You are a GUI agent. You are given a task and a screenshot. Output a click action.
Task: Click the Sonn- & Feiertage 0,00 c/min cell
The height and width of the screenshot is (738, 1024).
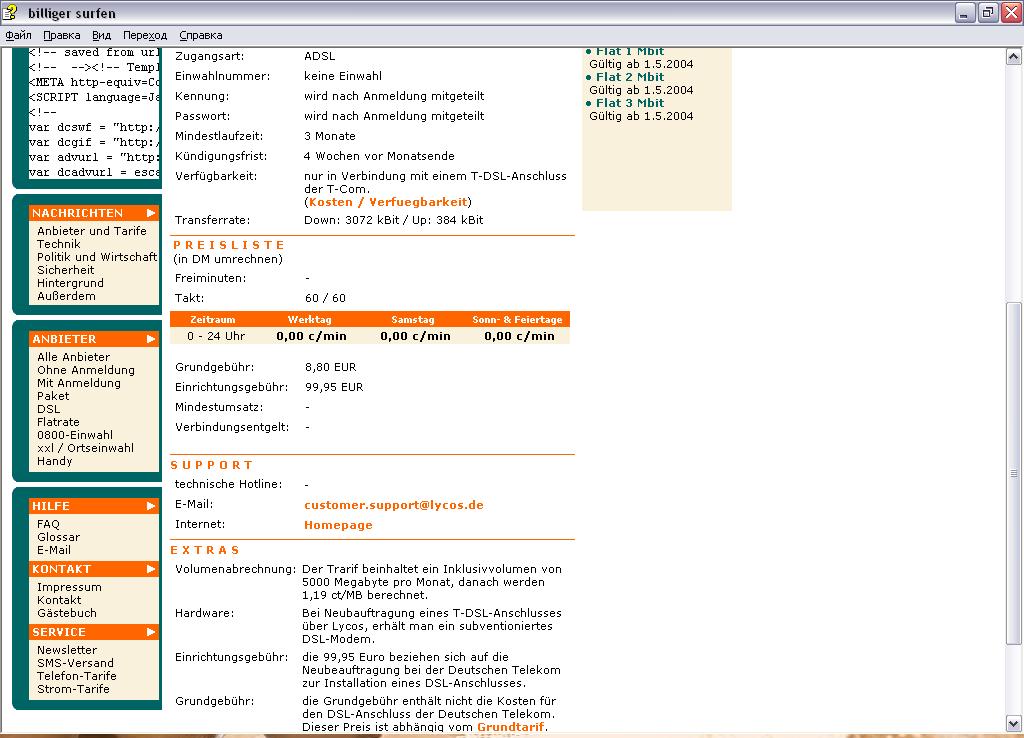pyautogui.click(x=519, y=336)
